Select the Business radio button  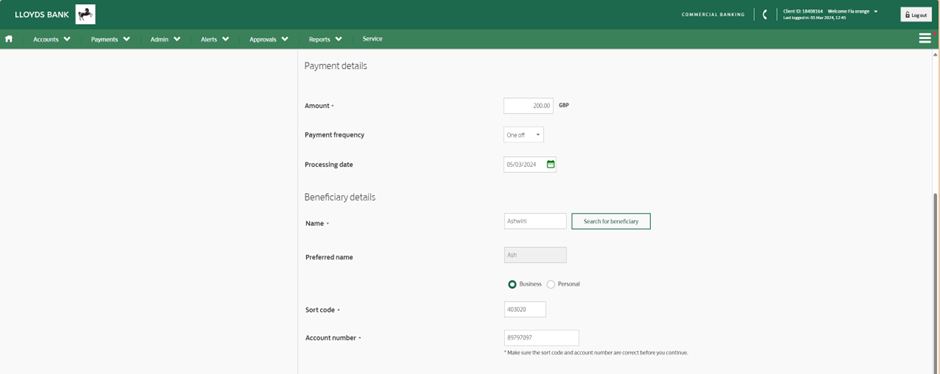tap(512, 284)
